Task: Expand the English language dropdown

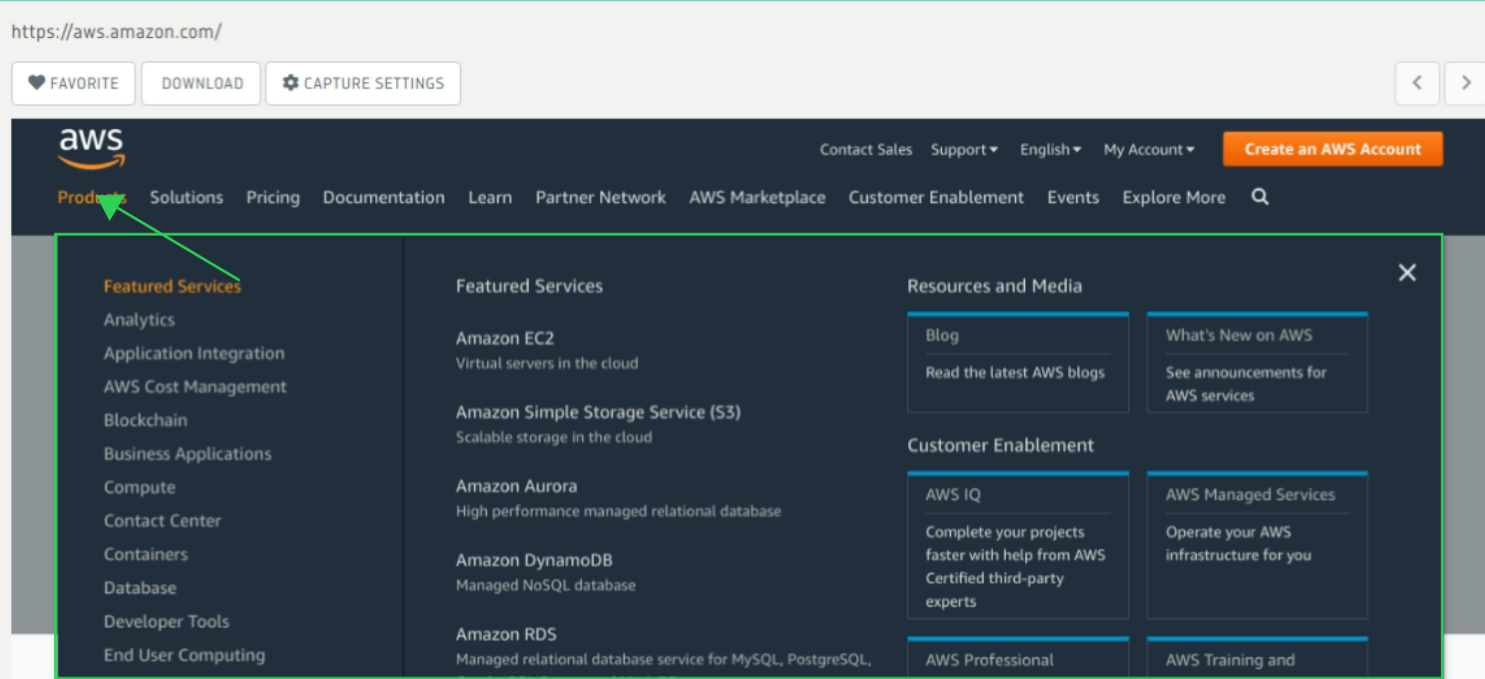Action: point(1050,149)
